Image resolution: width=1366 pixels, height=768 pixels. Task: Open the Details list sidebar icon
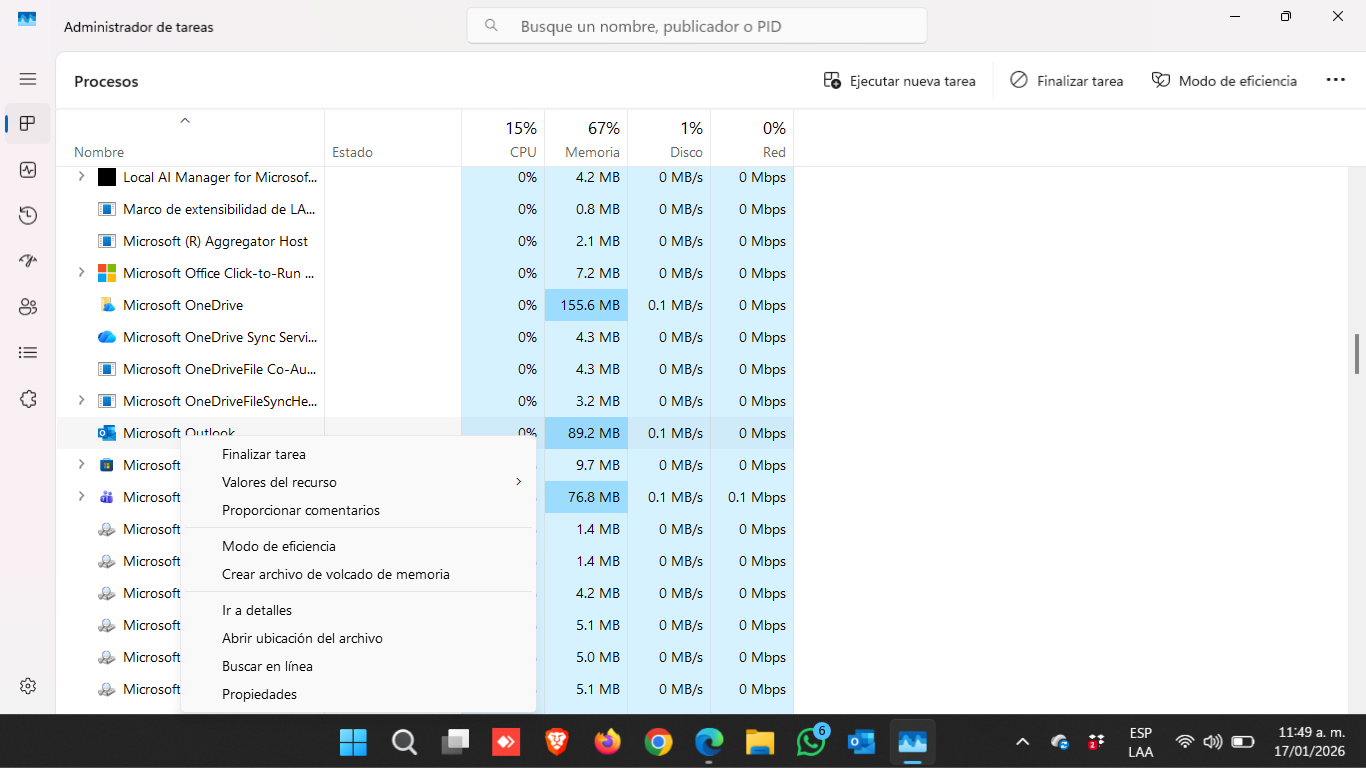click(28, 352)
